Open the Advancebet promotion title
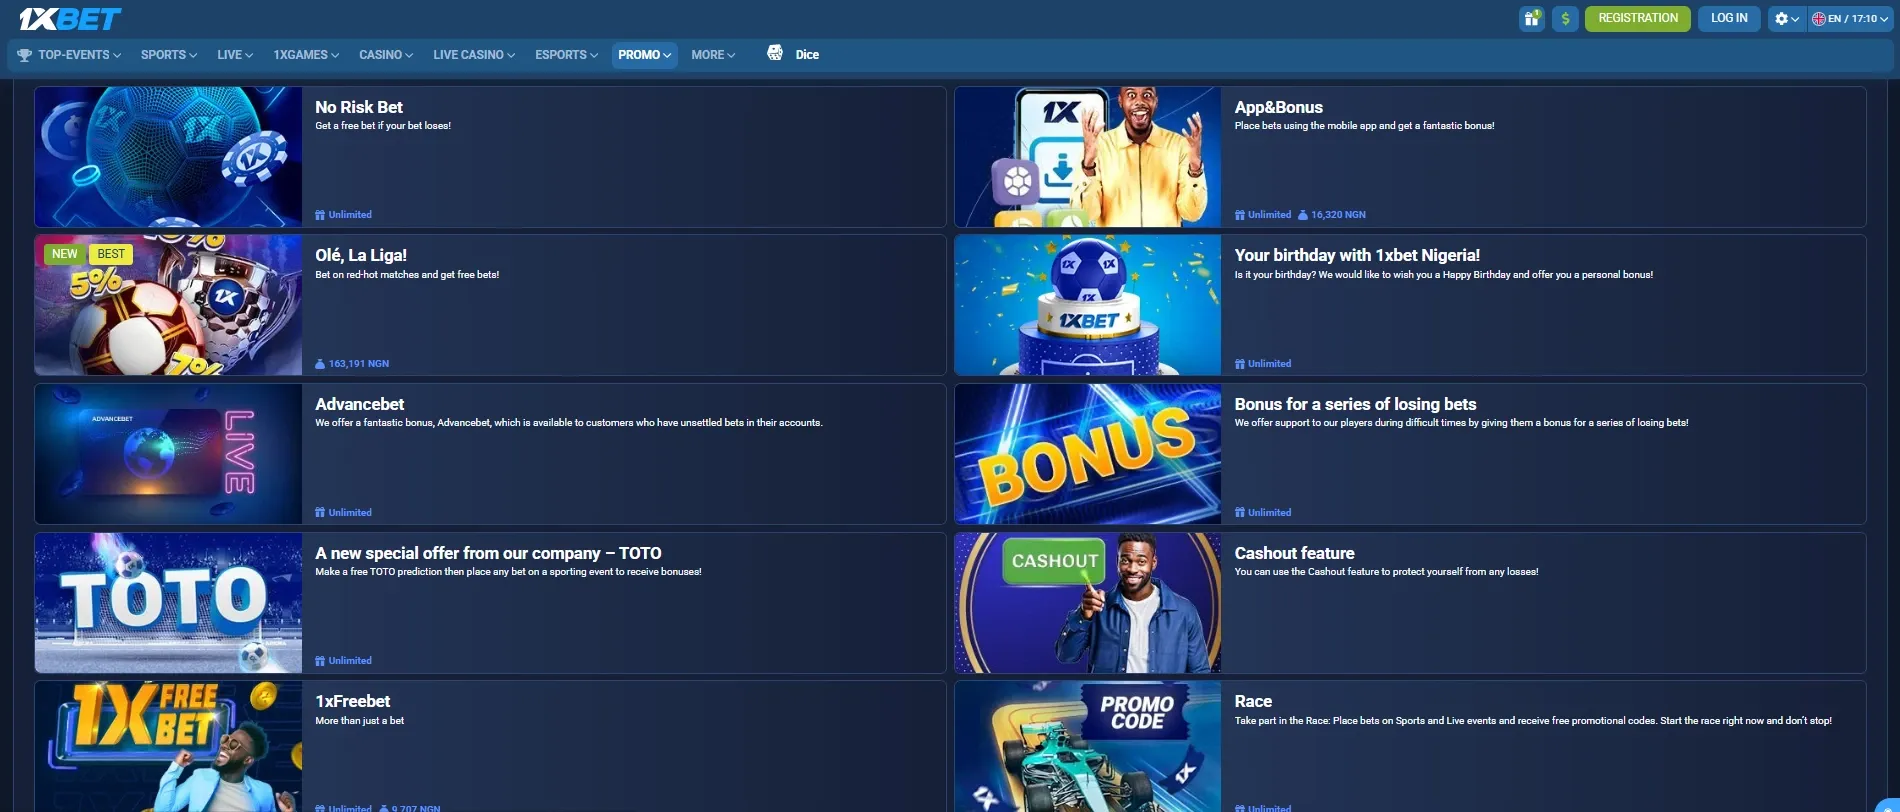The height and width of the screenshot is (812, 1900). pyautogui.click(x=359, y=404)
